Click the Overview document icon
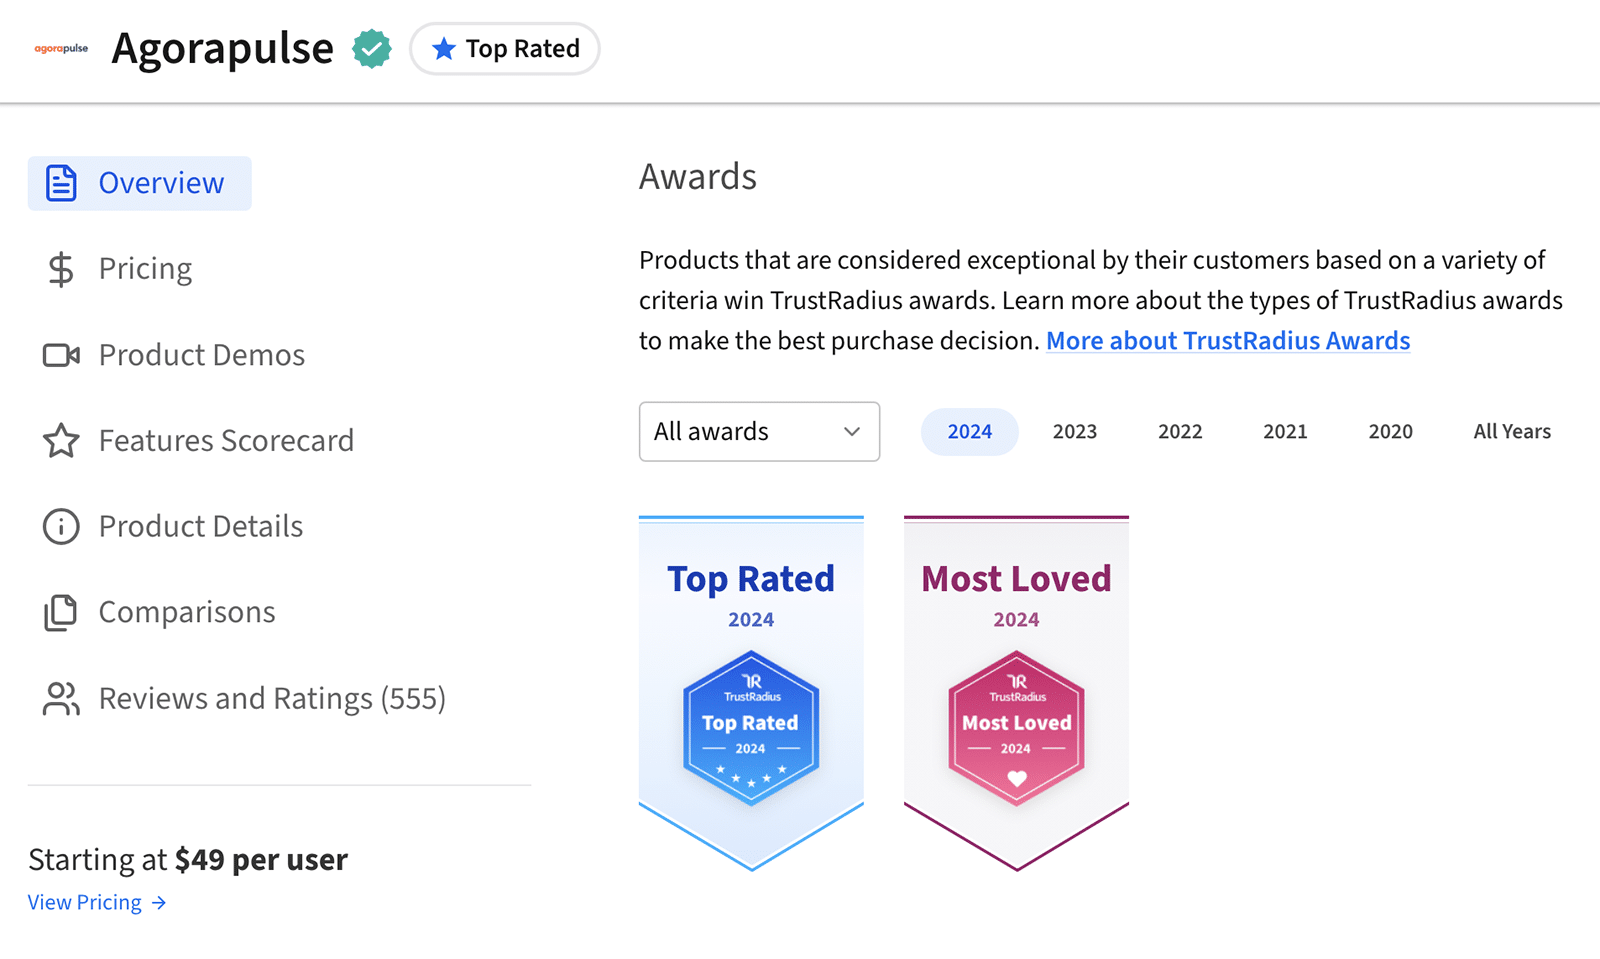 tap(61, 183)
